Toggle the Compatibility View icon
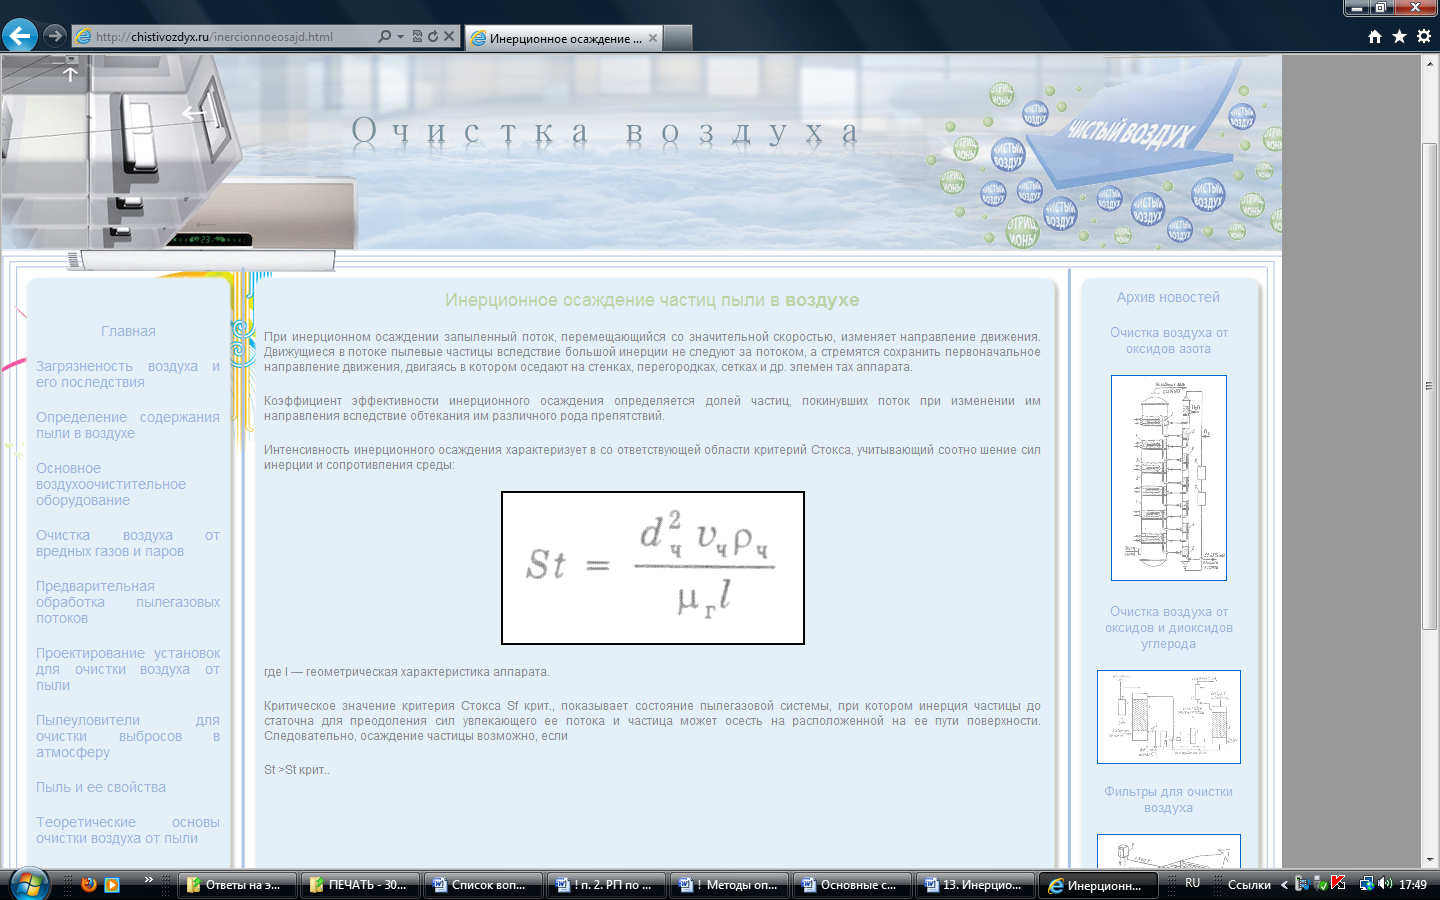1440x900 pixels. pyautogui.click(x=417, y=36)
